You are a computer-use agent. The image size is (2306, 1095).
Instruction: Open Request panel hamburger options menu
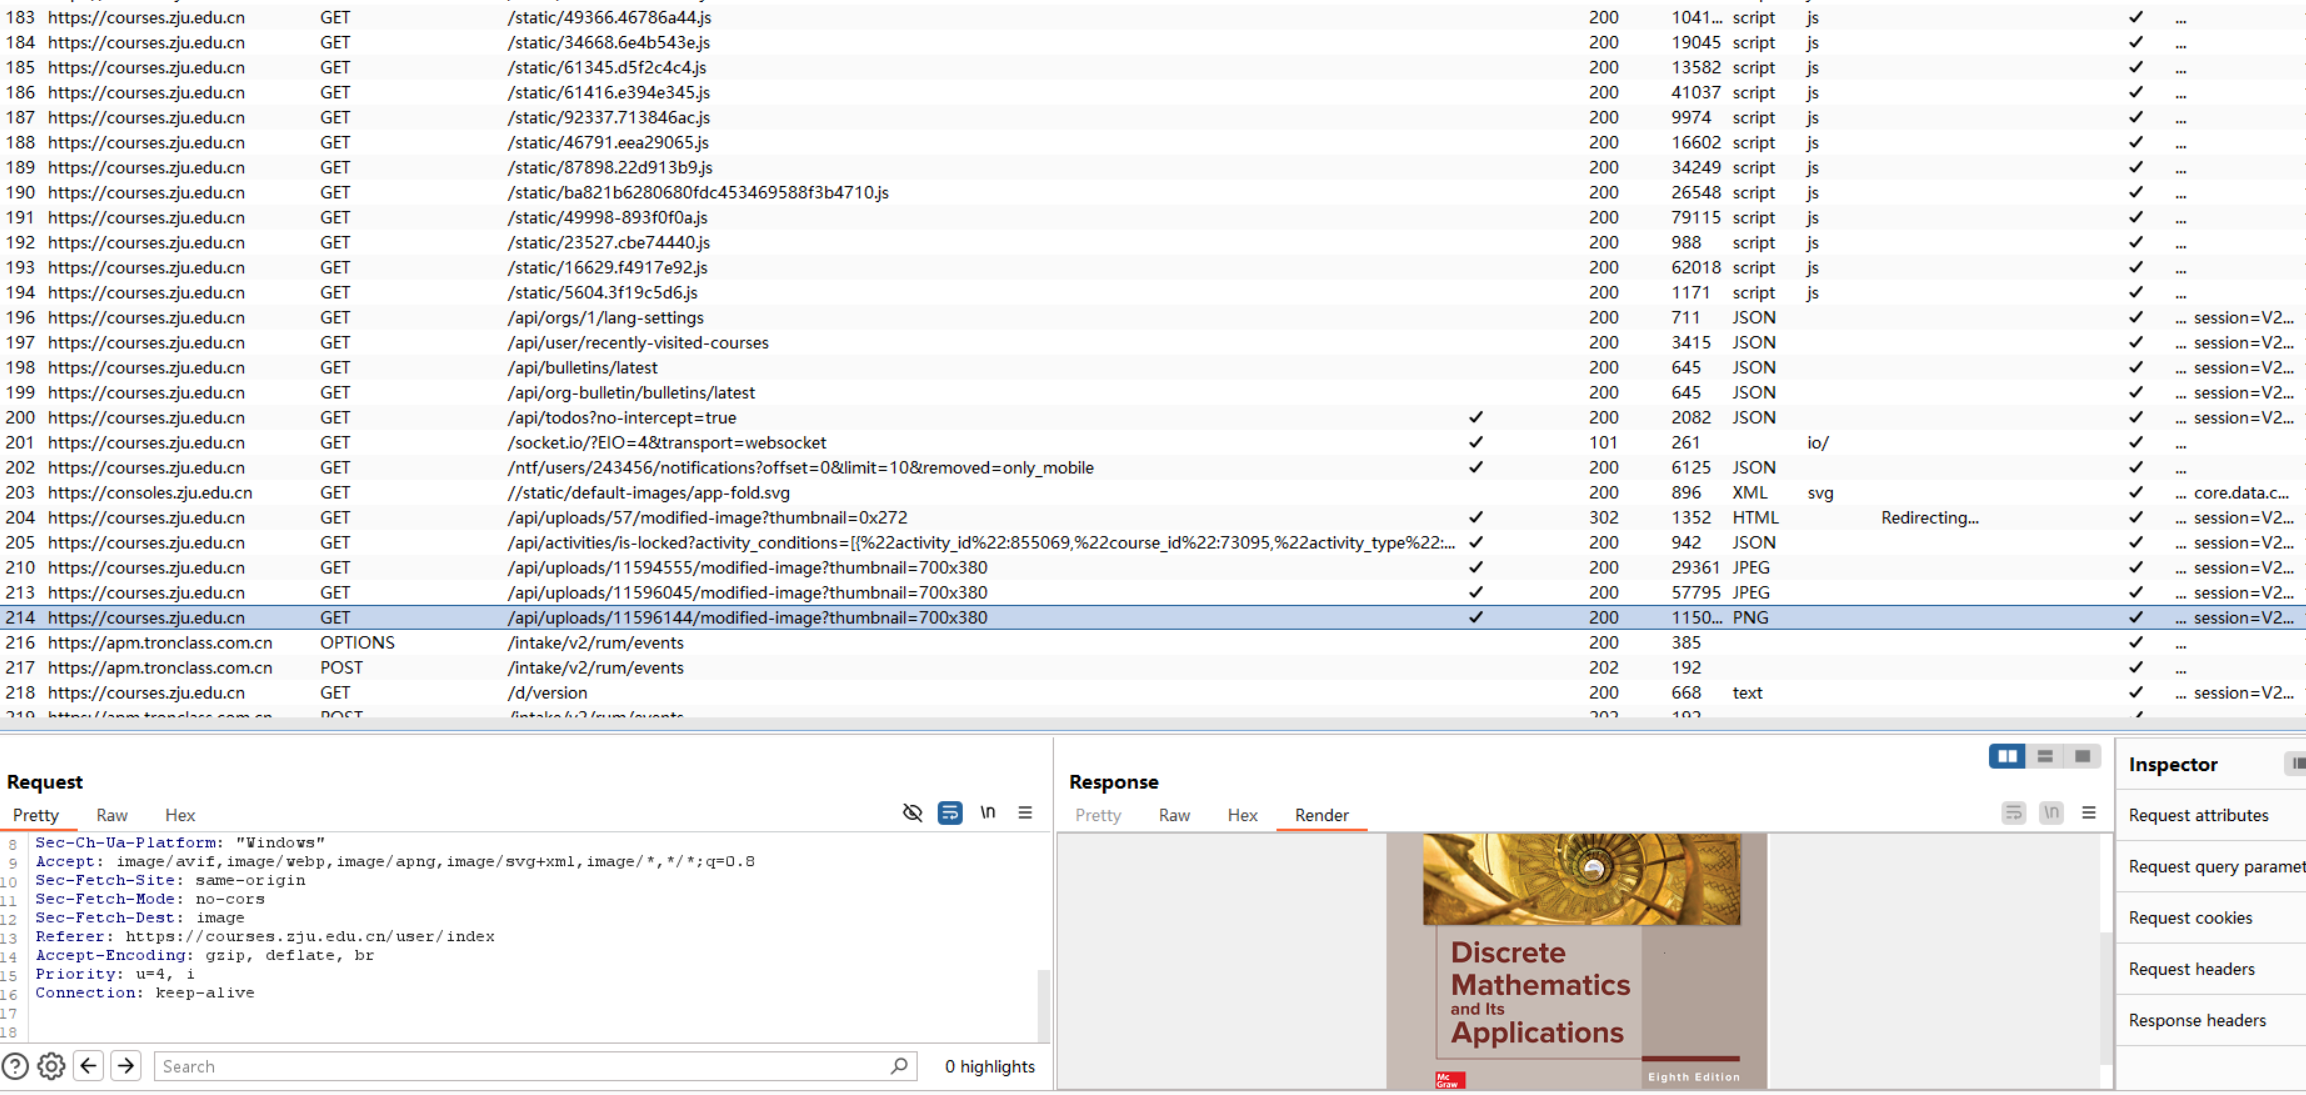pyautogui.click(x=1025, y=813)
